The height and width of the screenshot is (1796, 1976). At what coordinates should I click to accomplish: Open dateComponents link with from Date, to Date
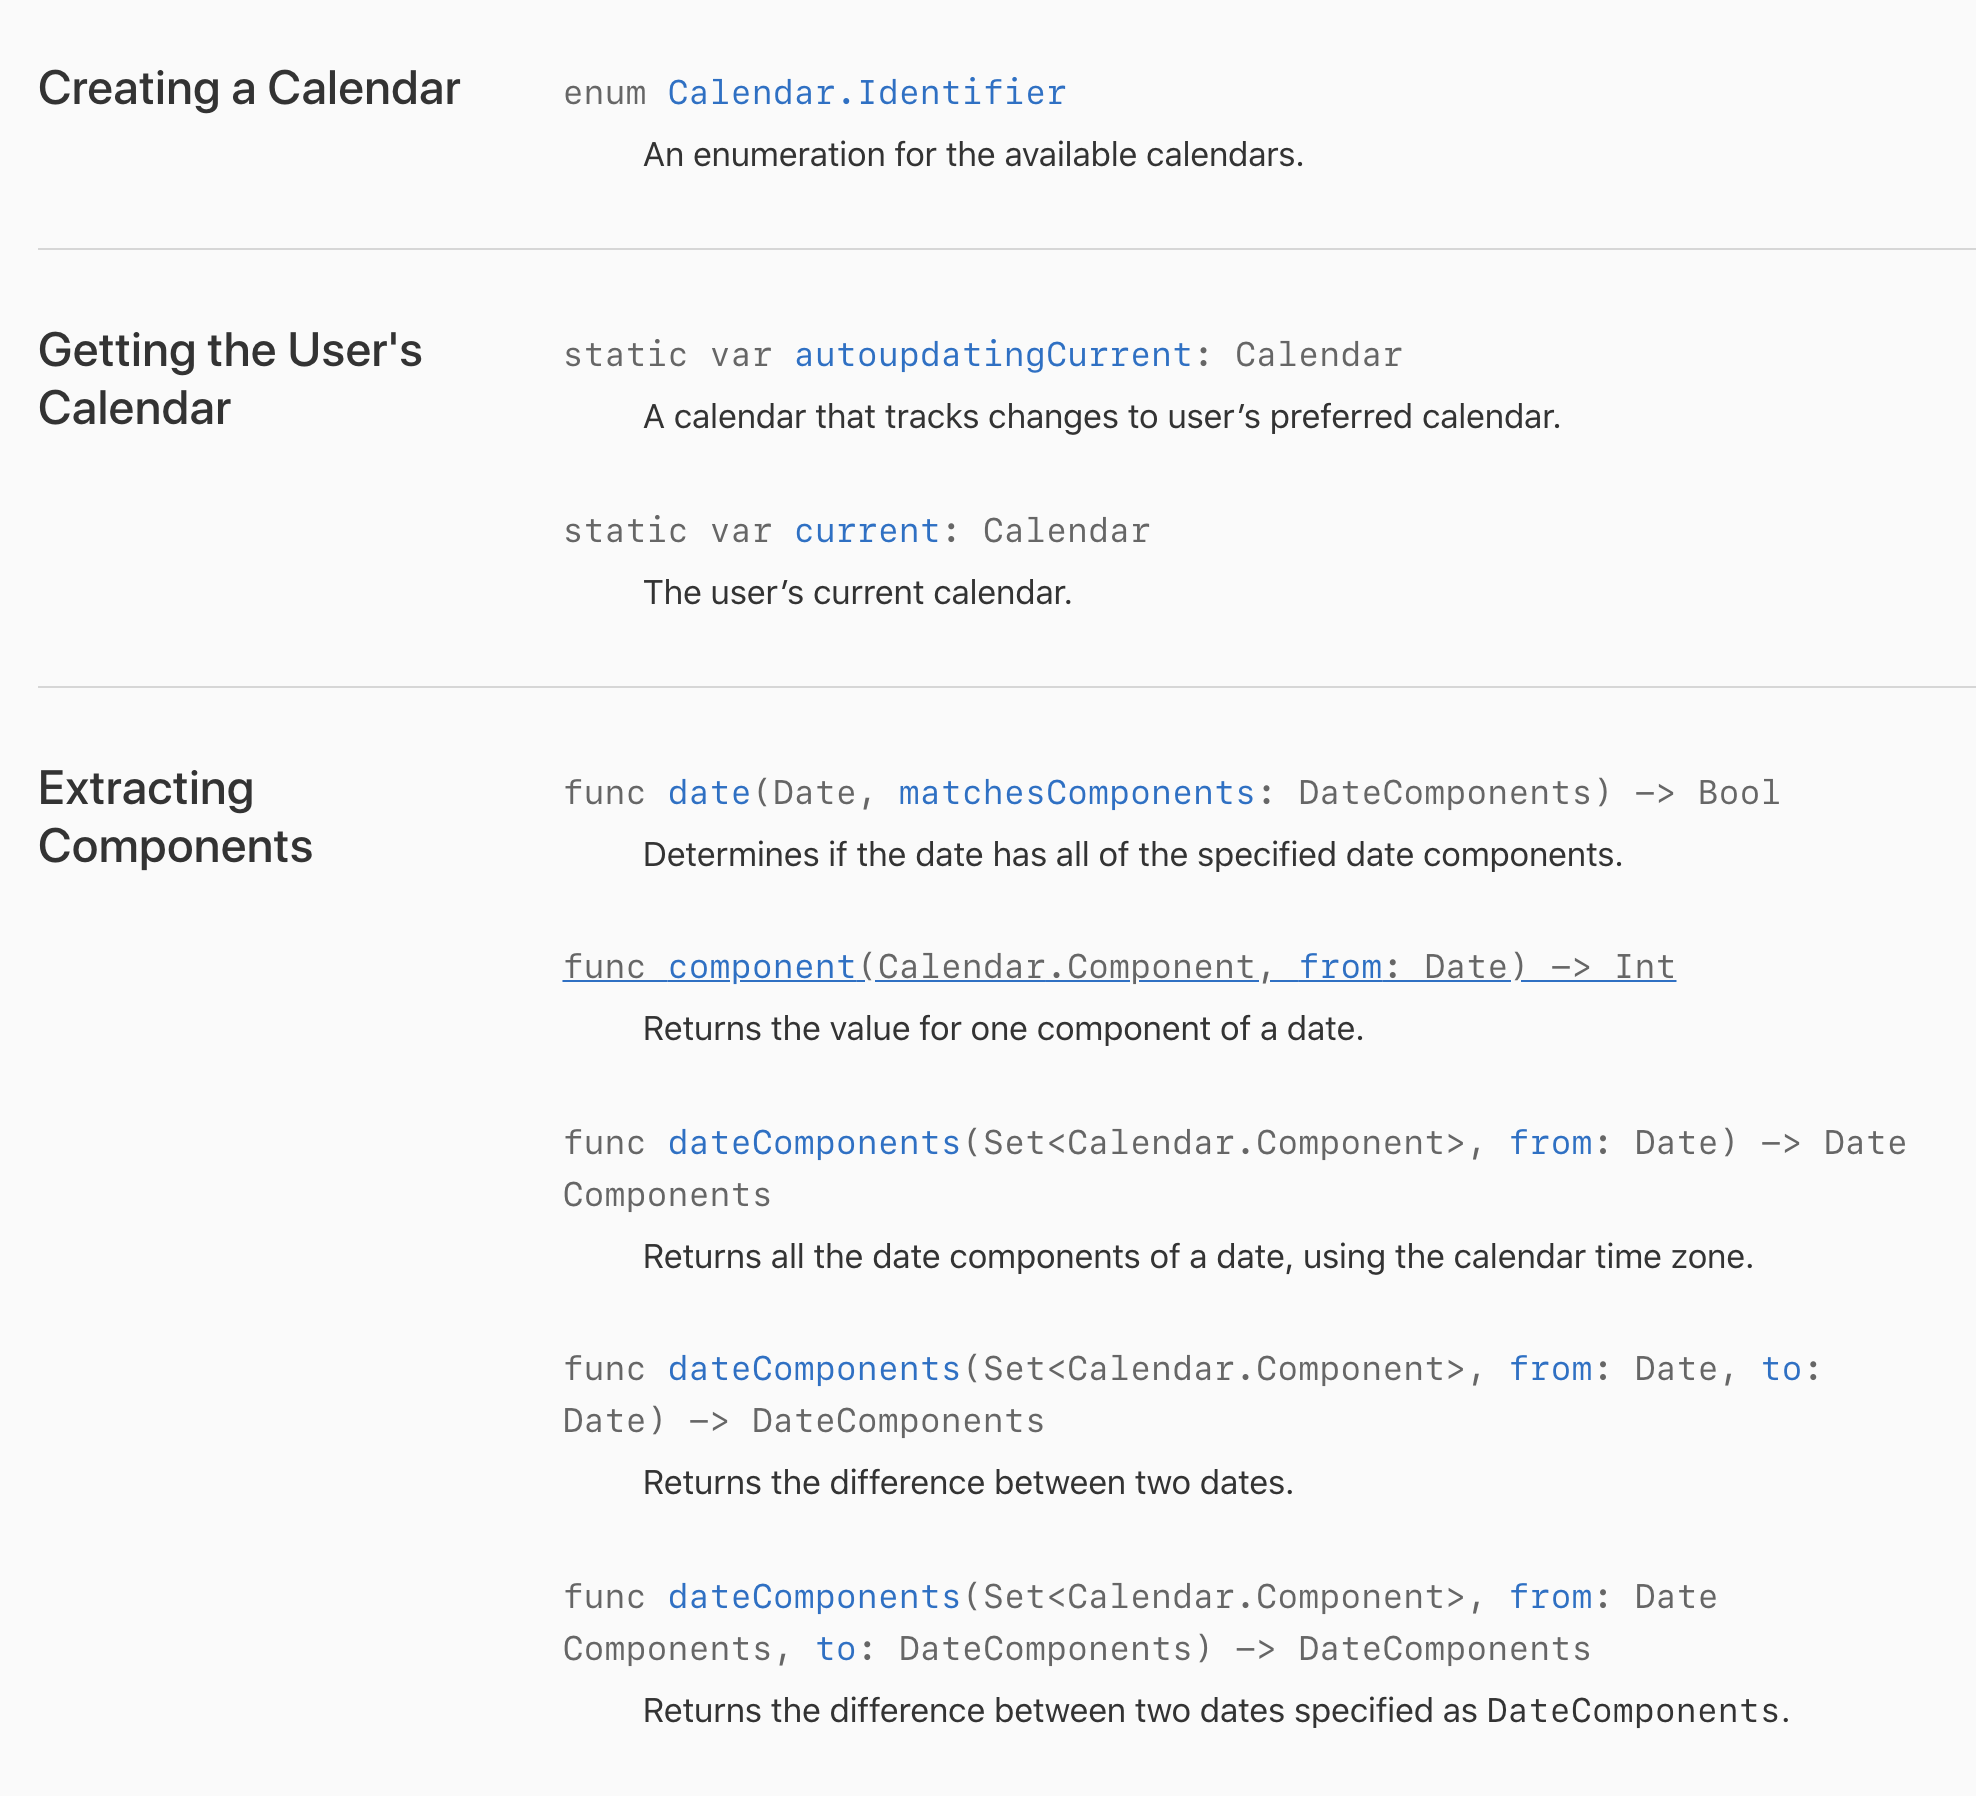point(814,1369)
